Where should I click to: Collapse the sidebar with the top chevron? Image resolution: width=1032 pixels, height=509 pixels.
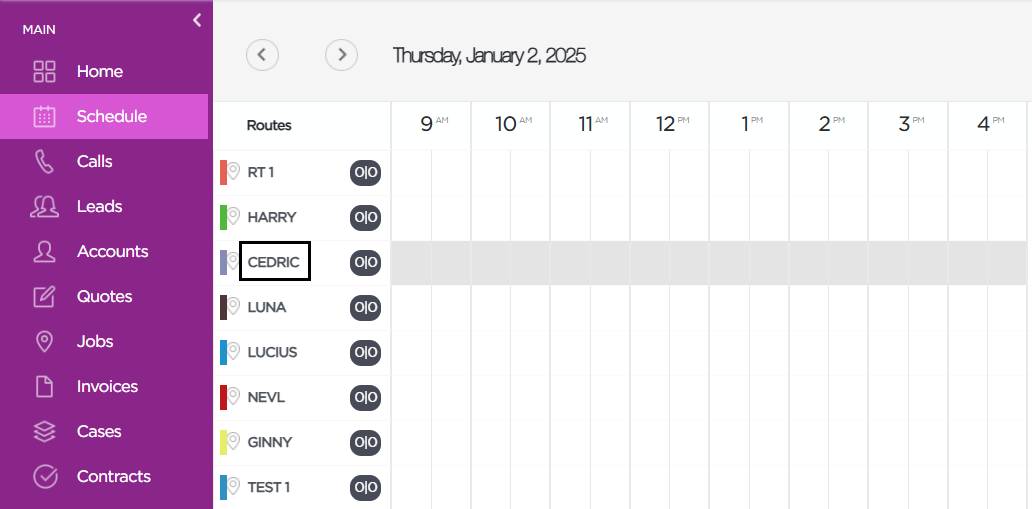(197, 19)
